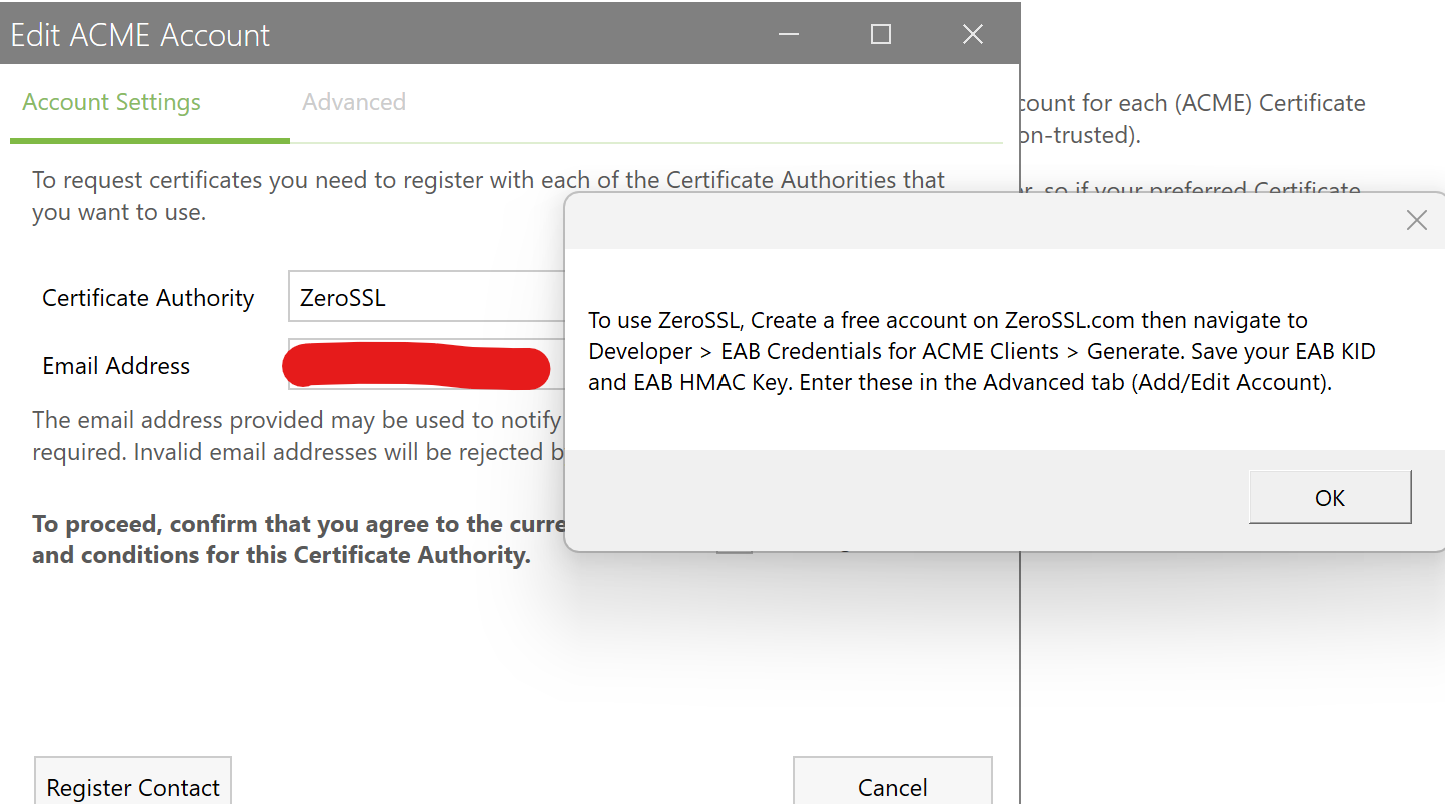
Task: Click the "Edit ACME Account" window title
Action: [140, 36]
